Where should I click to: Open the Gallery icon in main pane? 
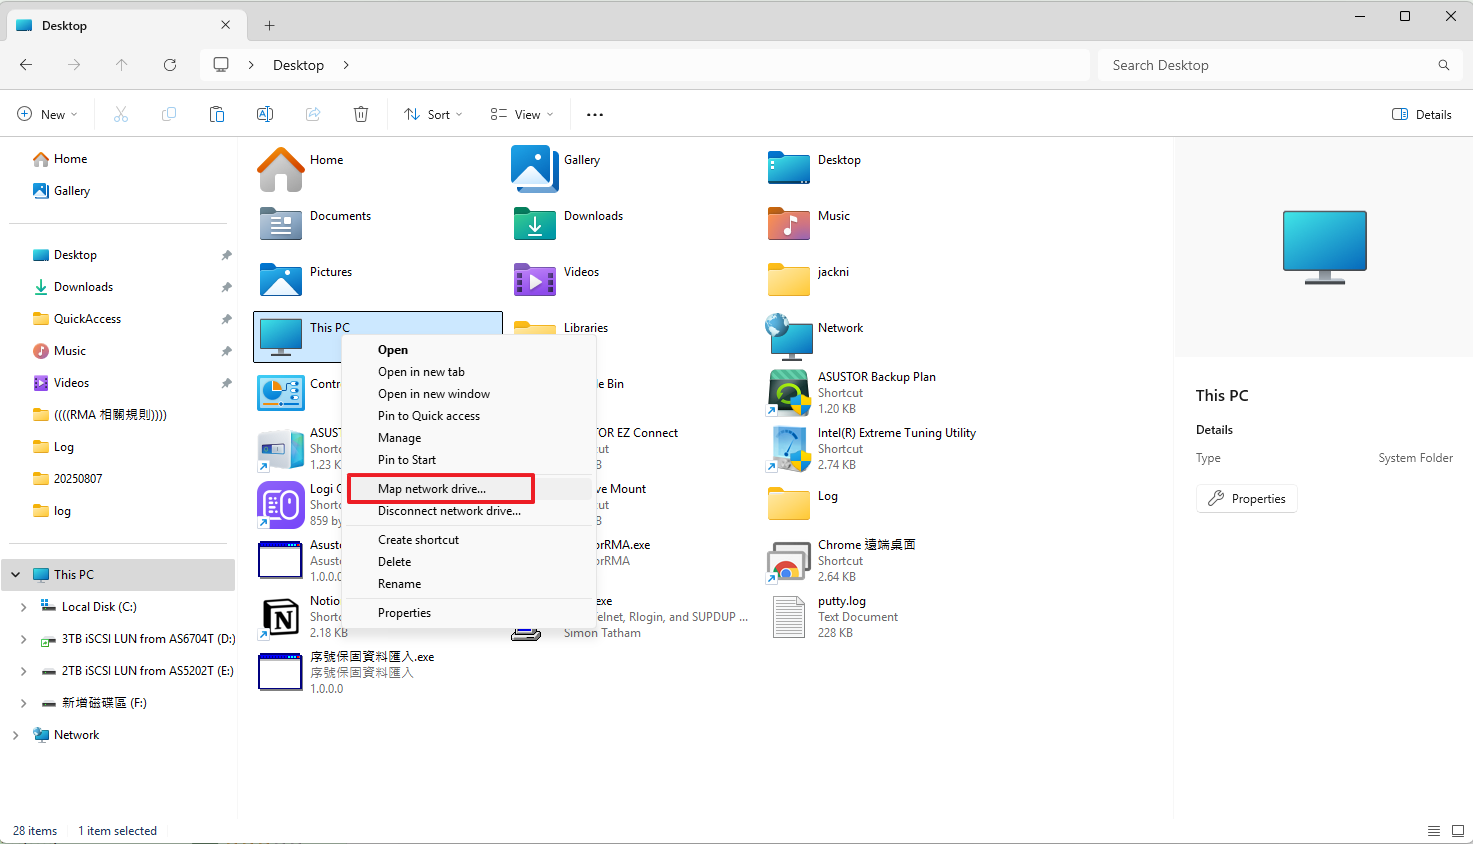pos(535,168)
